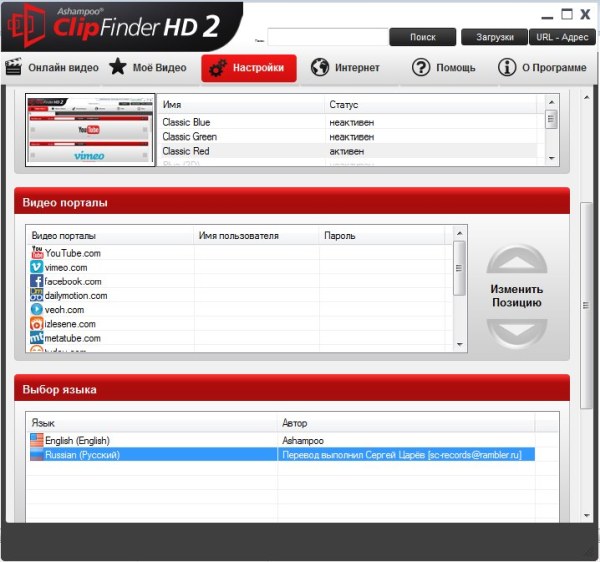Screen dimensions: 600x562
Task: Click the Поиск button
Action: tap(422, 37)
